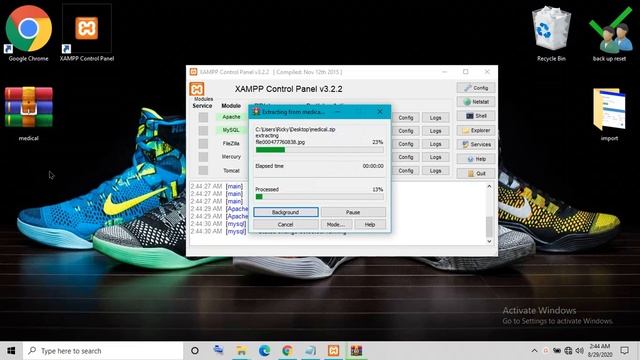The image size is (640, 360).
Task: Close the Extracting from medical dialog
Action: point(380,111)
